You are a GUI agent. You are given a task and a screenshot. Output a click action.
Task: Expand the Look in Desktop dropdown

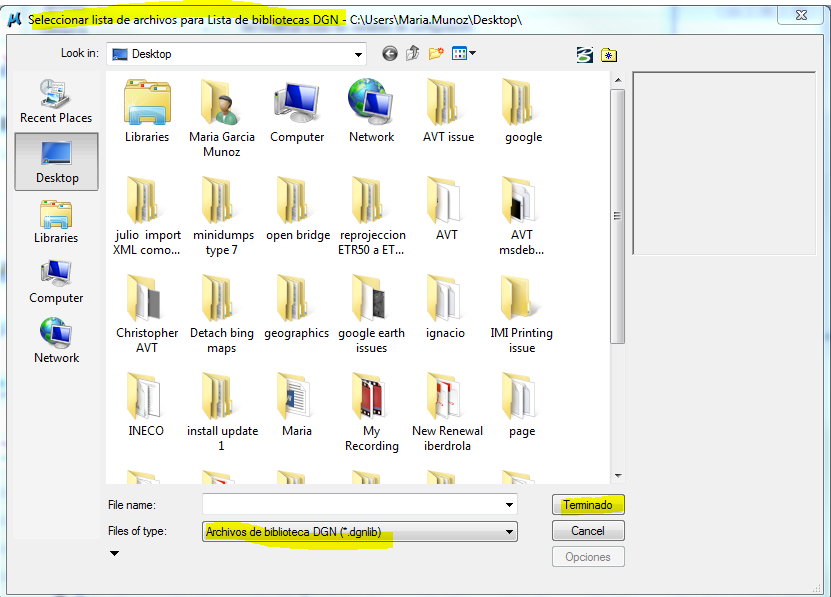(358, 54)
